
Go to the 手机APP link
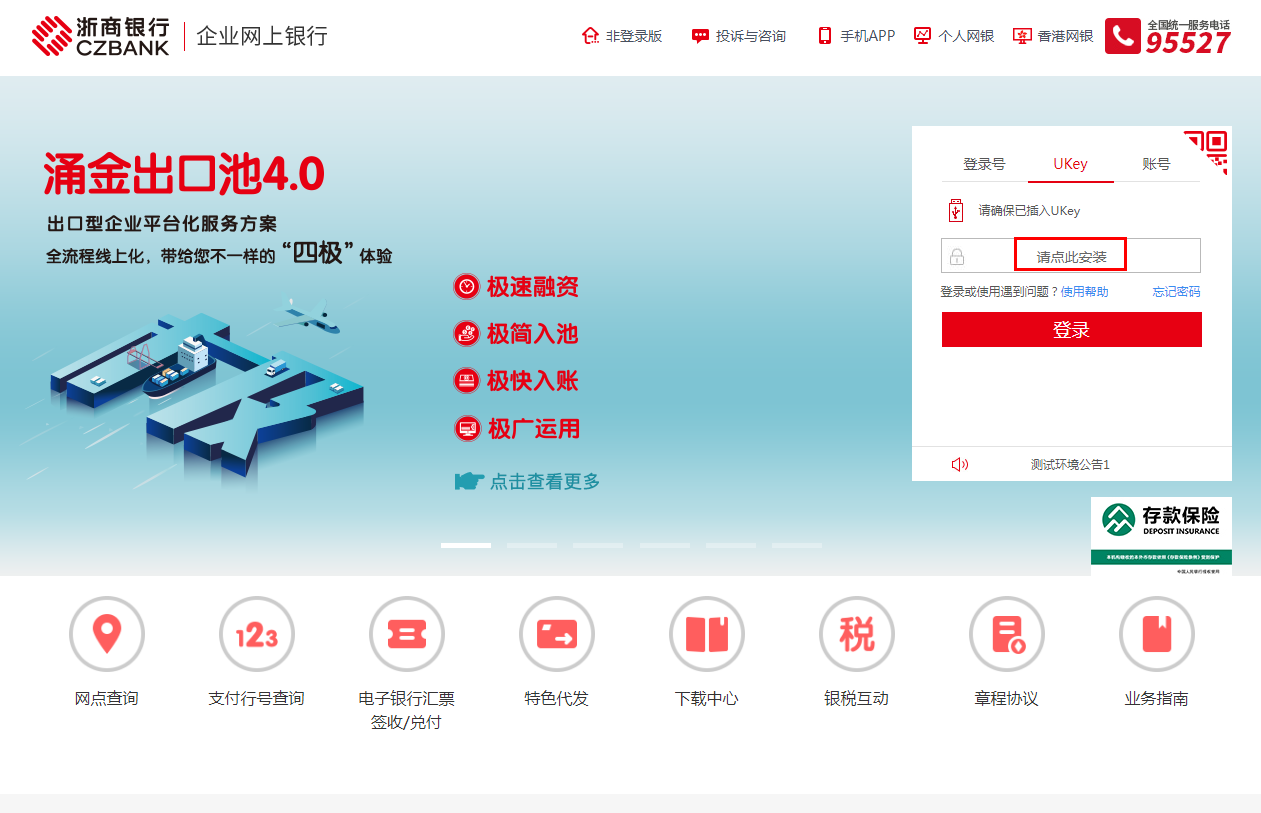[x=868, y=36]
